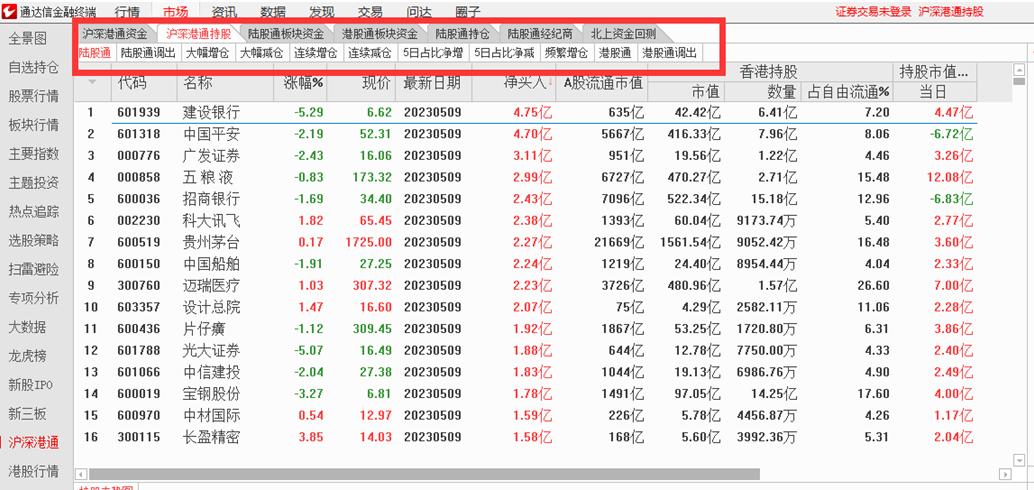Image resolution: width=1034 pixels, height=490 pixels.
Task: Select 港股通调出 sub-tab
Action: click(669, 53)
